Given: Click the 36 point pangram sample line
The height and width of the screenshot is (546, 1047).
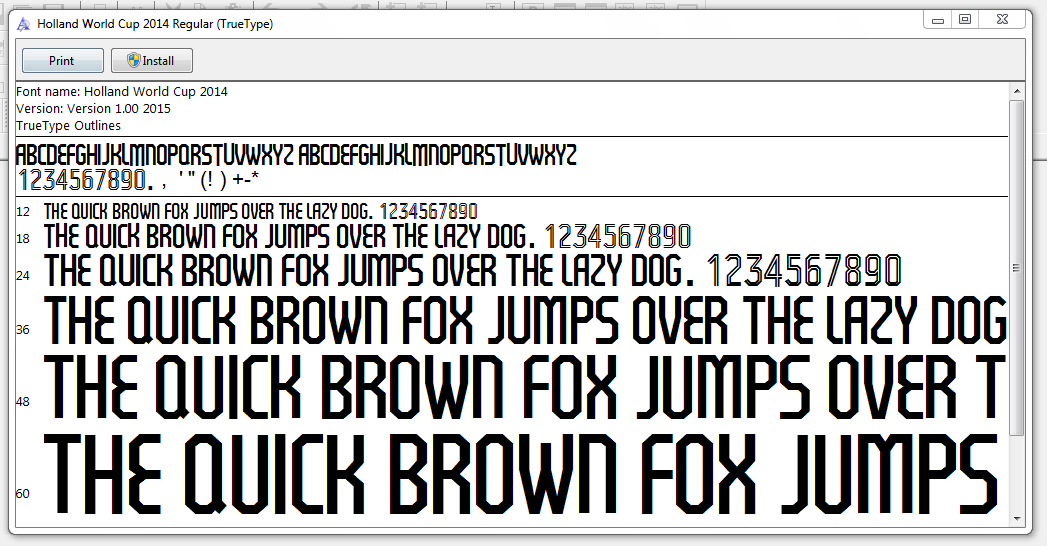Looking at the screenshot, I should (x=526, y=320).
